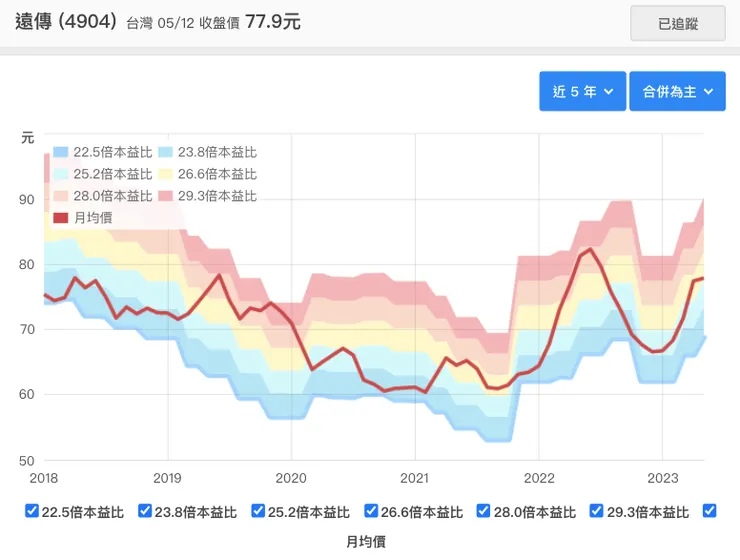Click the 2018 x-axis label
Image resolution: width=740 pixels, height=560 pixels.
(x=43, y=478)
